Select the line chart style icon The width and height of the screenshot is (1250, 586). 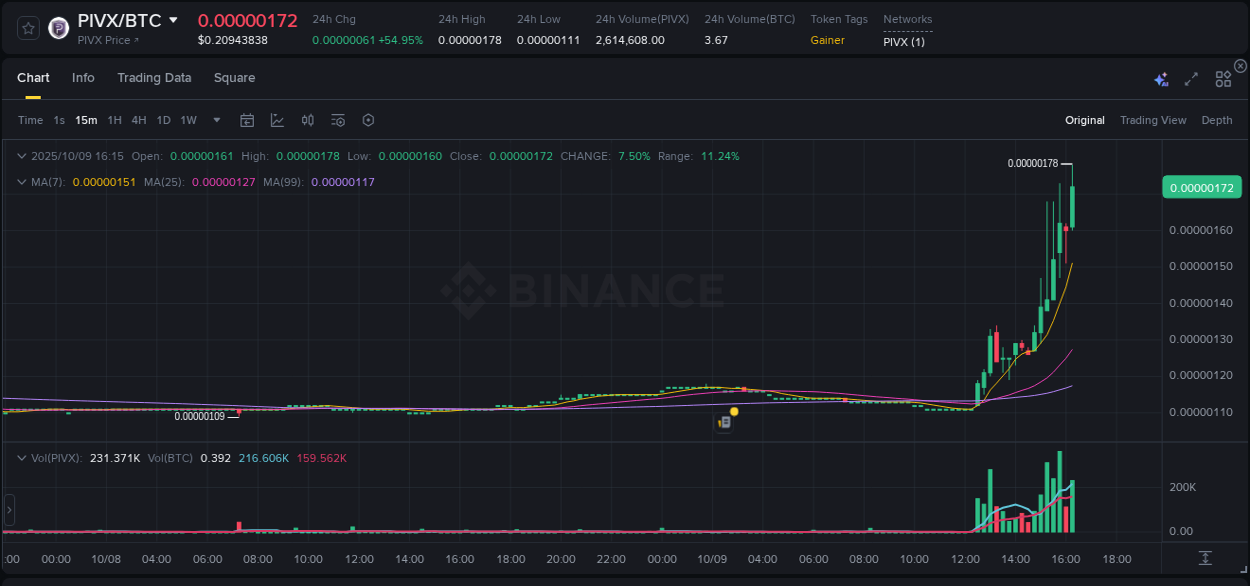[276, 120]
